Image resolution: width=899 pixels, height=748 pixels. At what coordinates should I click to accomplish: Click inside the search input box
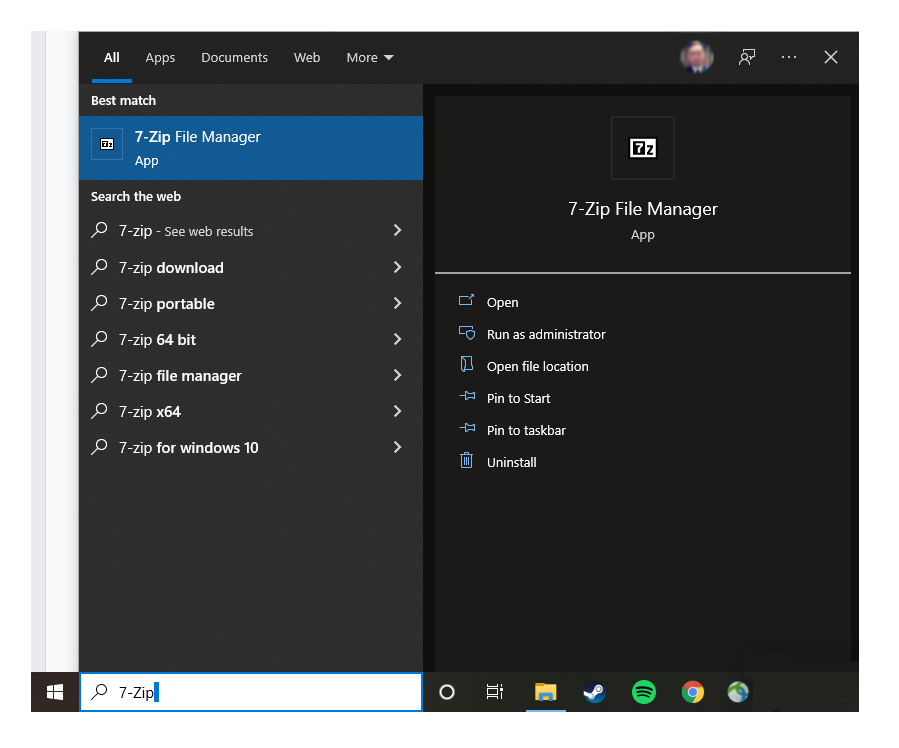[250, 691]
